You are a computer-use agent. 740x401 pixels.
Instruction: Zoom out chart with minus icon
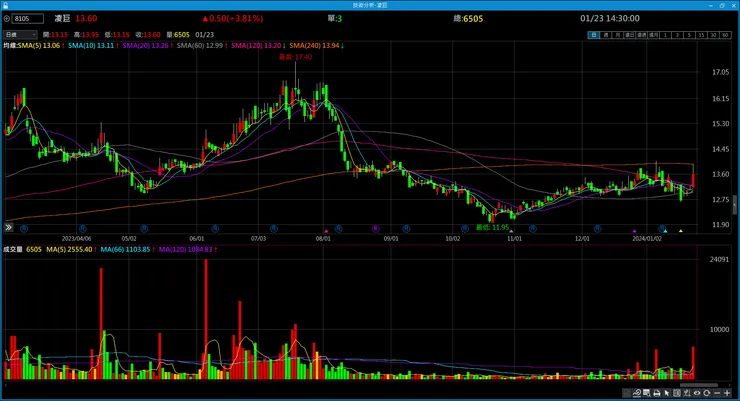click(x=717, y=393)
